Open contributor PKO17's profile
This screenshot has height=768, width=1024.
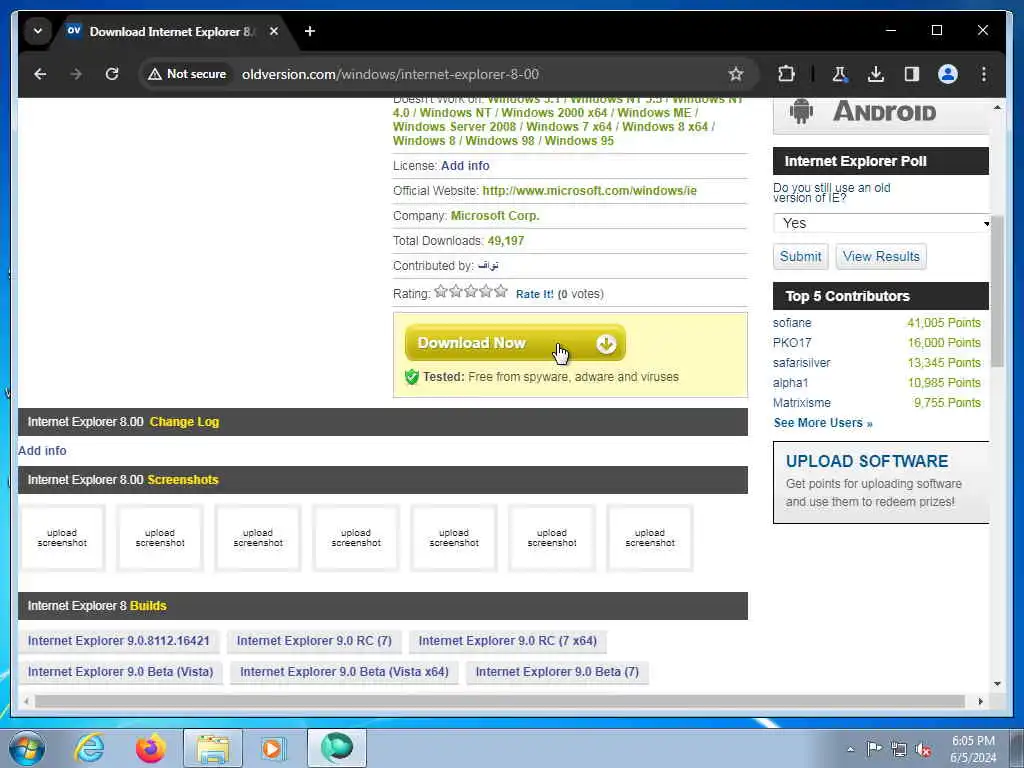792,343
